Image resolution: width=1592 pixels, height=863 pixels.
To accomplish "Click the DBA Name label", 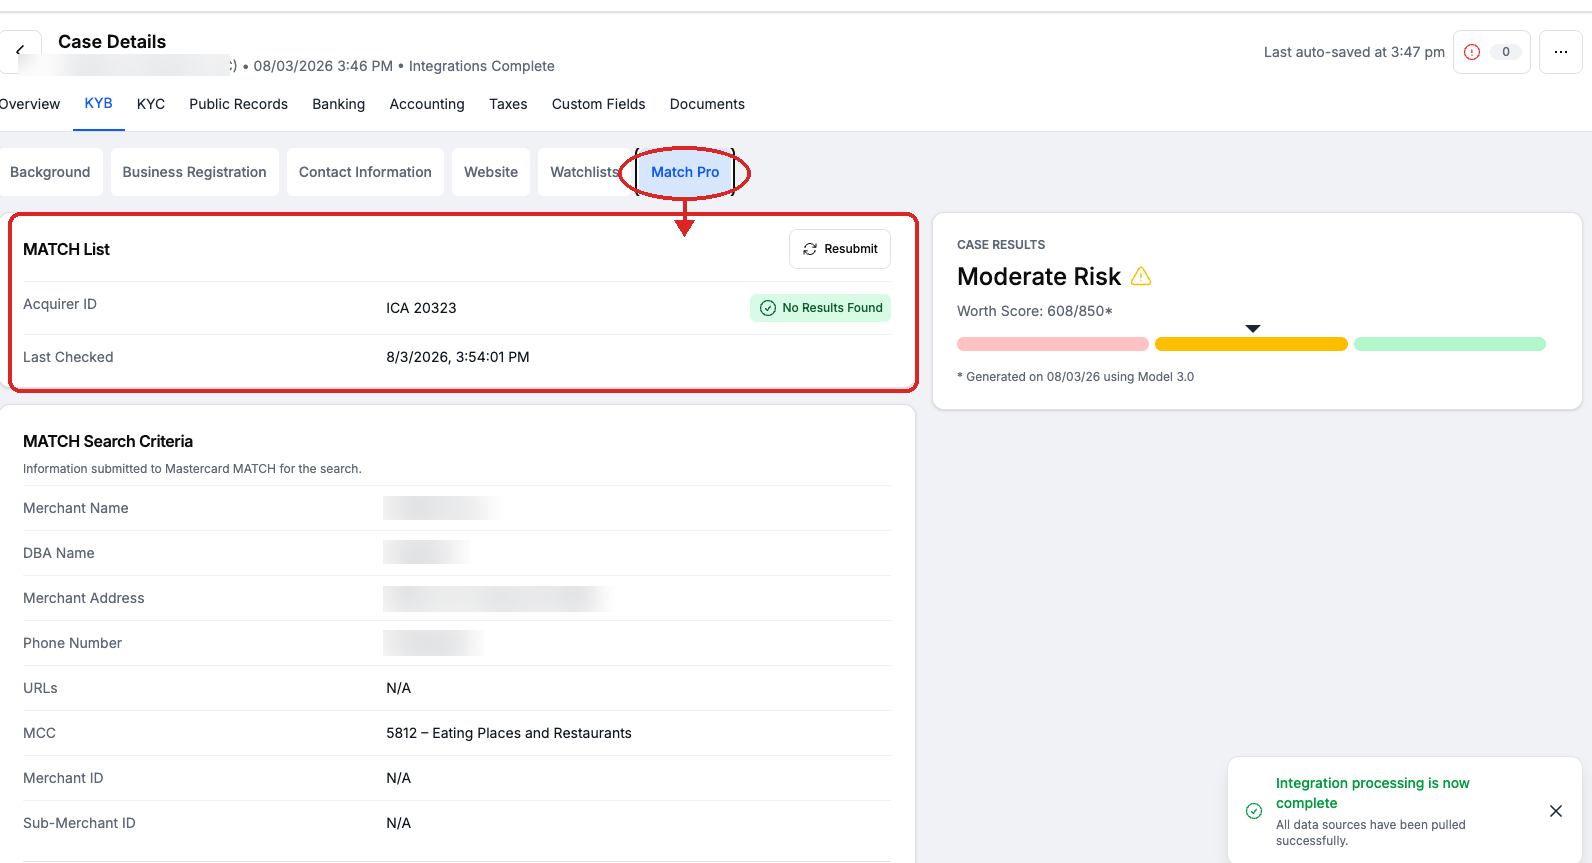I will (59, 553).
